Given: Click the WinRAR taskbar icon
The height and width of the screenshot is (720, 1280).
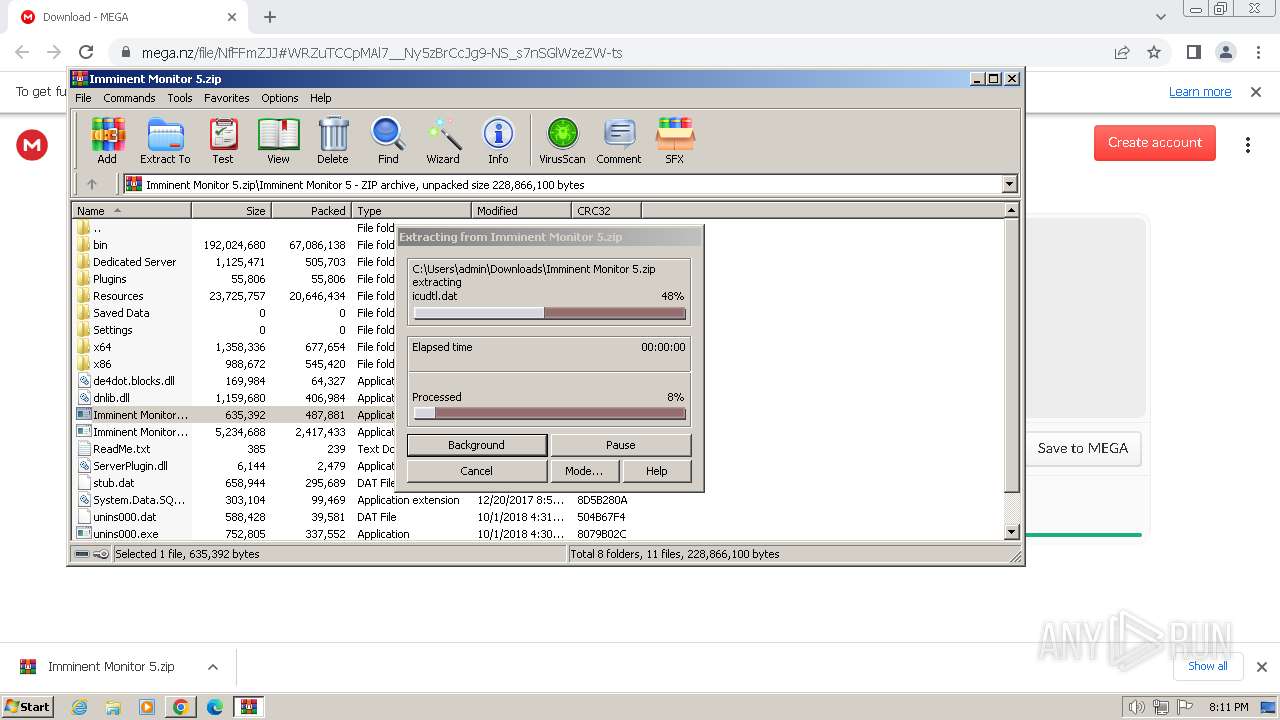Looking at the screenshot, I should tap(249, 707).
